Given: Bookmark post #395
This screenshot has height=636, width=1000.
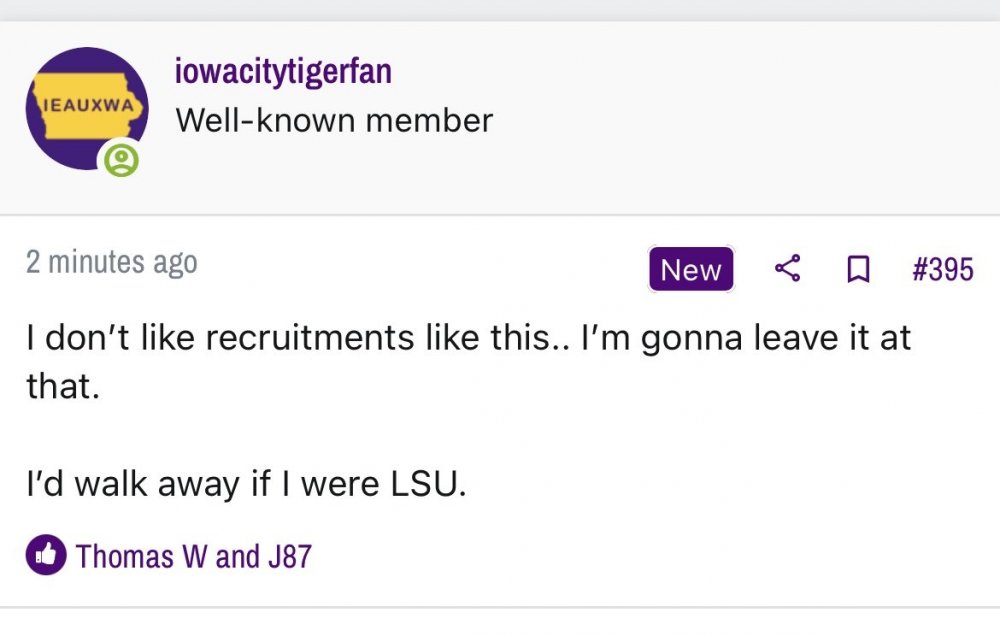Looking at the screenshot, I should point(858,269).
